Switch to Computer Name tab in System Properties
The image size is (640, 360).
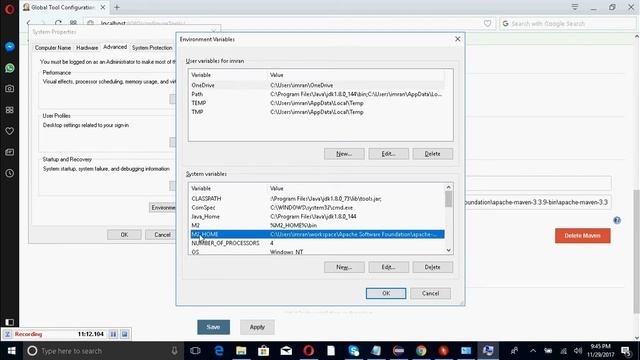pyautogui.click(x=53, y=48)
